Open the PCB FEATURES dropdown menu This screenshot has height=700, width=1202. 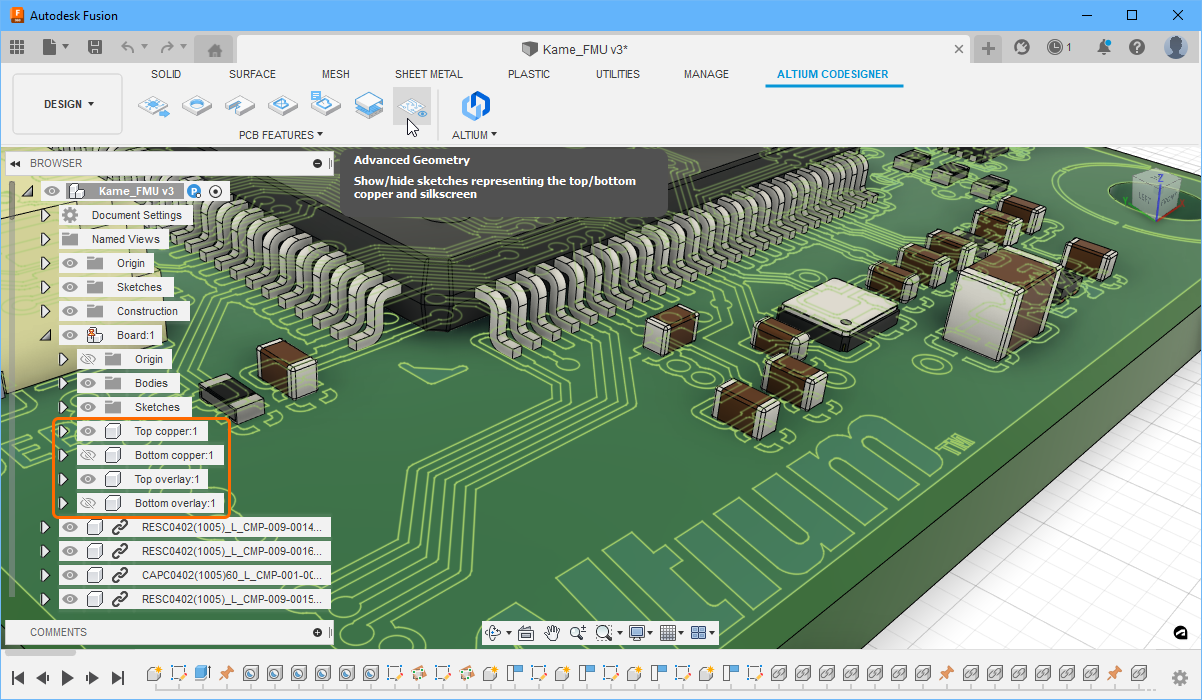click(x=281, y=135)
